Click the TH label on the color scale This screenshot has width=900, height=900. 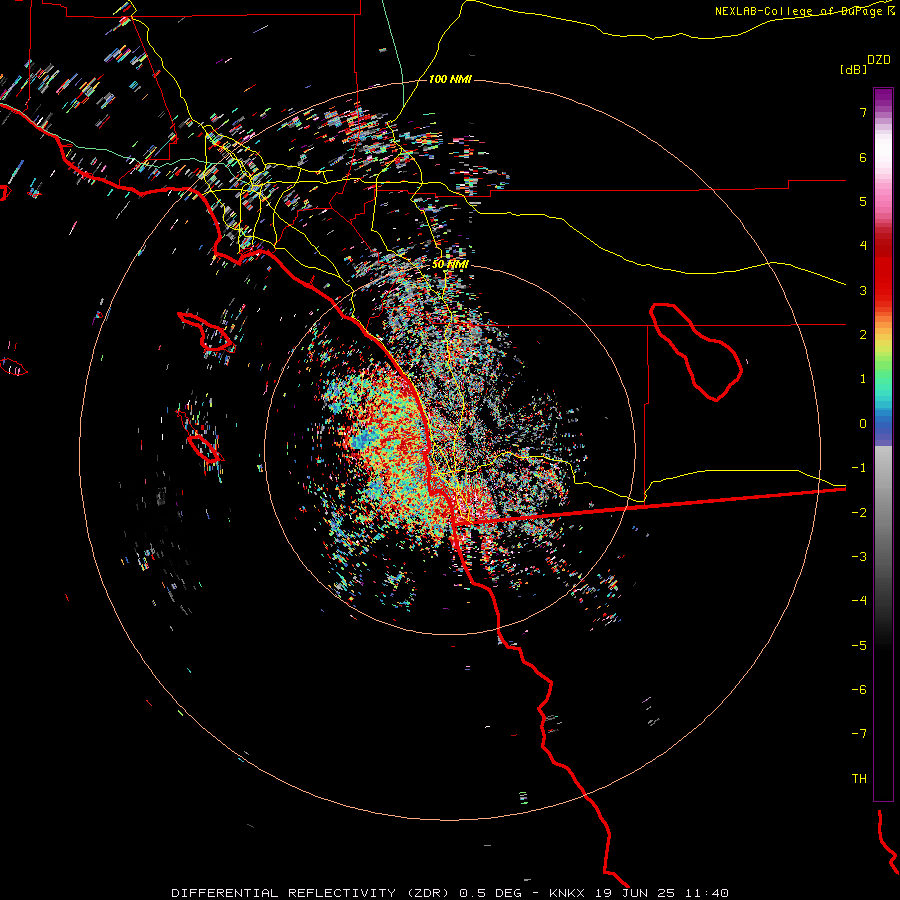859,778
